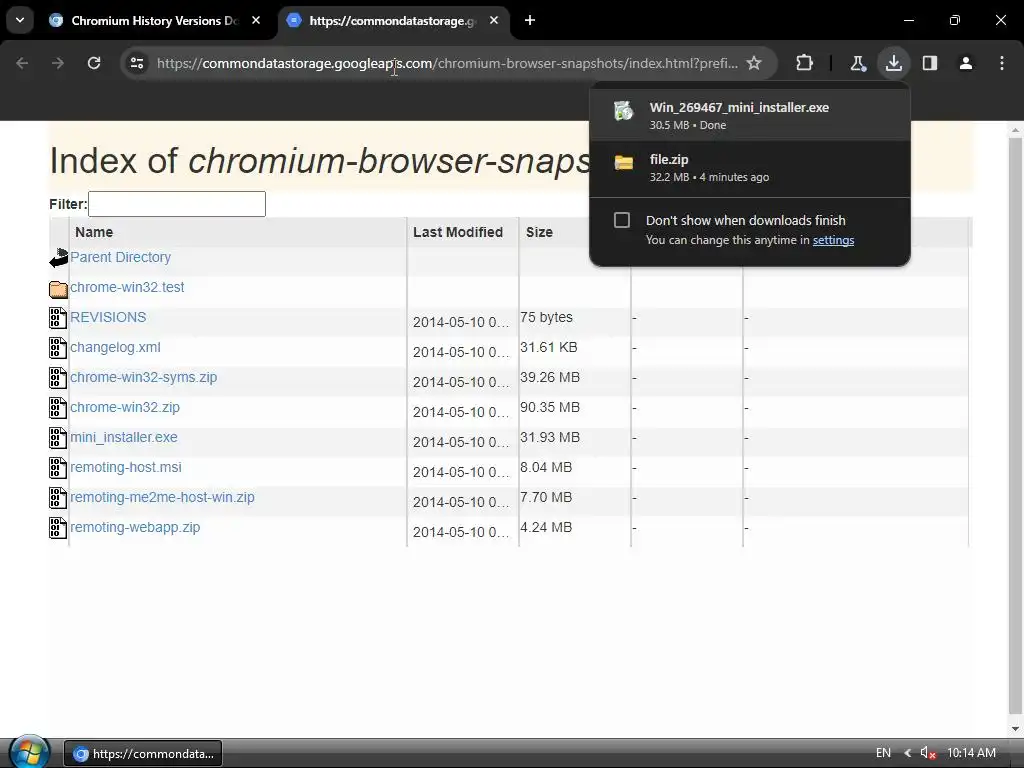View site information icon in address bar
This screenshot has width=1024, height=768.
[x=137, y=63]
